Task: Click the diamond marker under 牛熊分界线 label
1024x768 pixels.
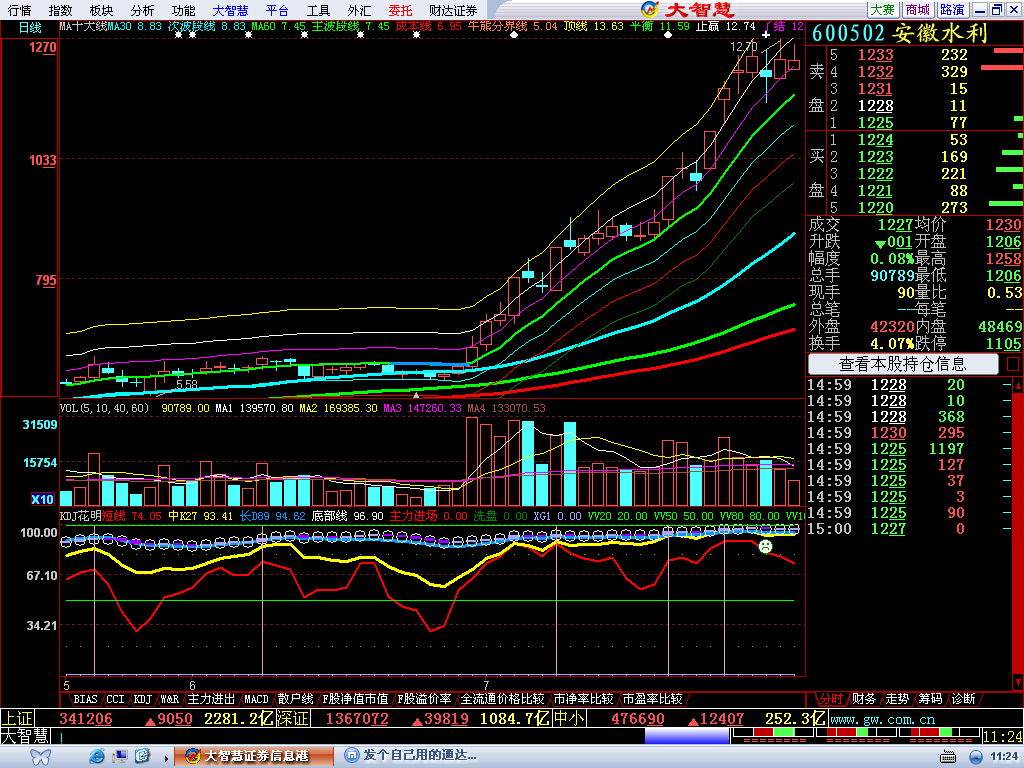Action: pos(514,35)
